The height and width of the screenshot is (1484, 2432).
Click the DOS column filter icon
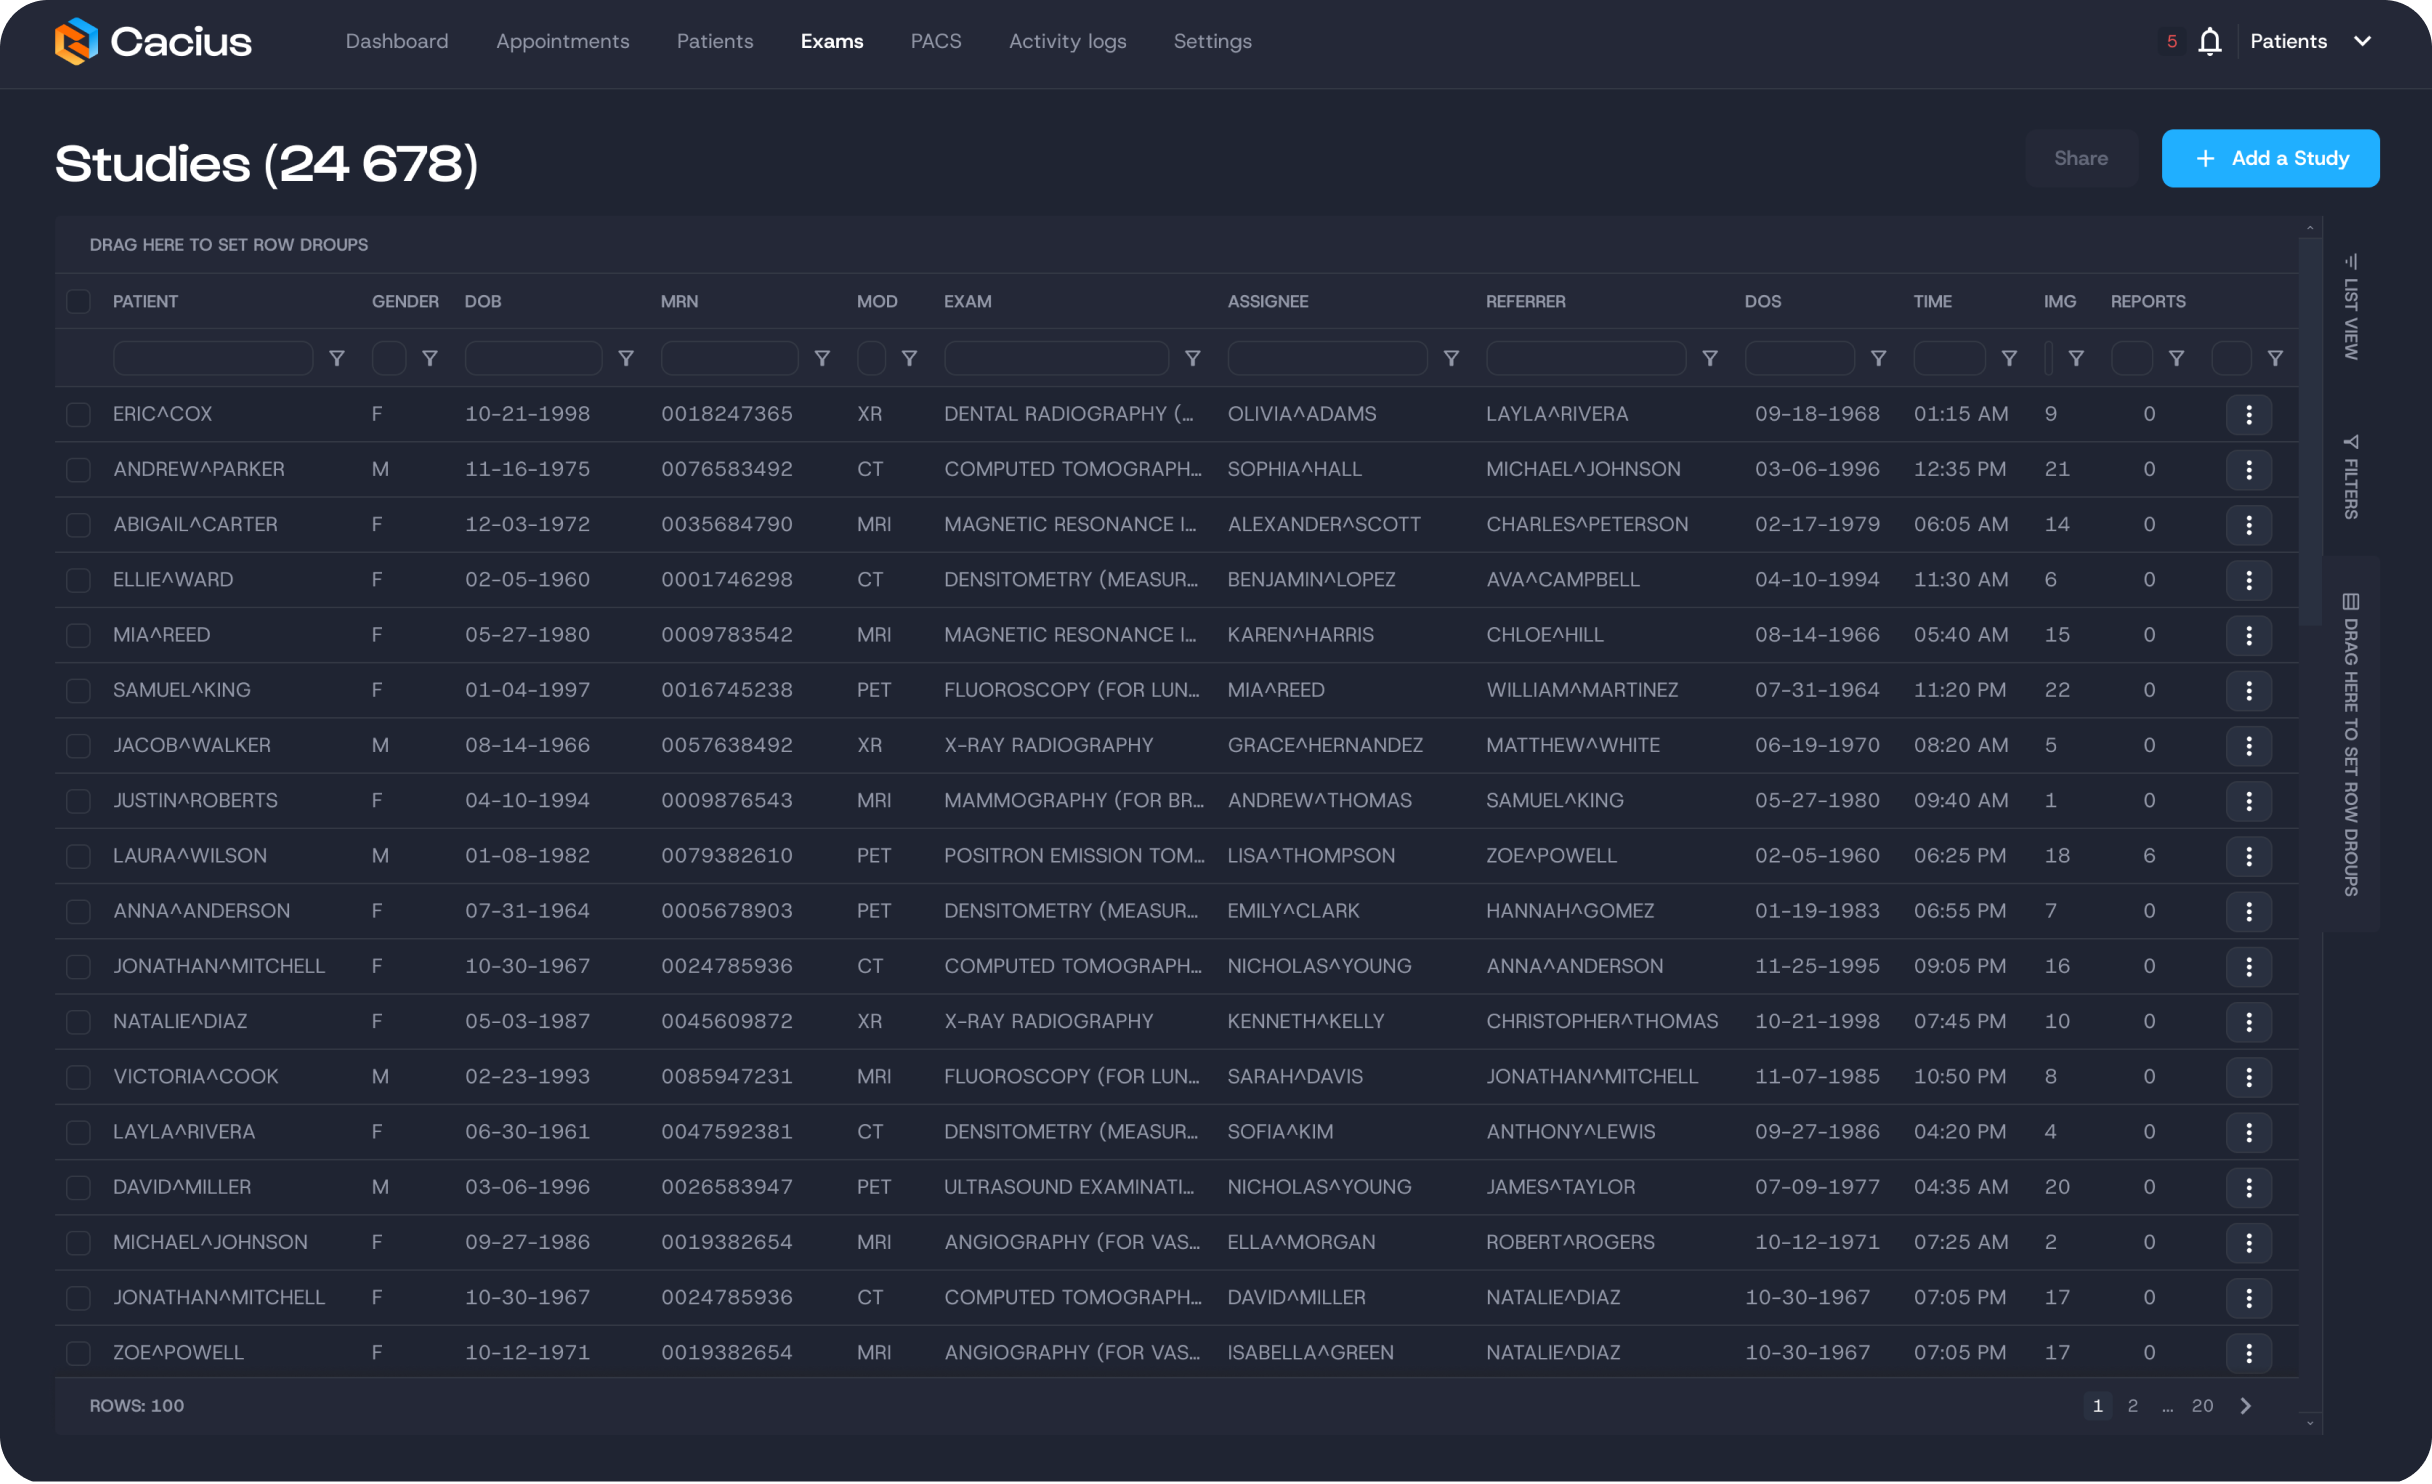pyautogui.click(x=1879, y=358)
